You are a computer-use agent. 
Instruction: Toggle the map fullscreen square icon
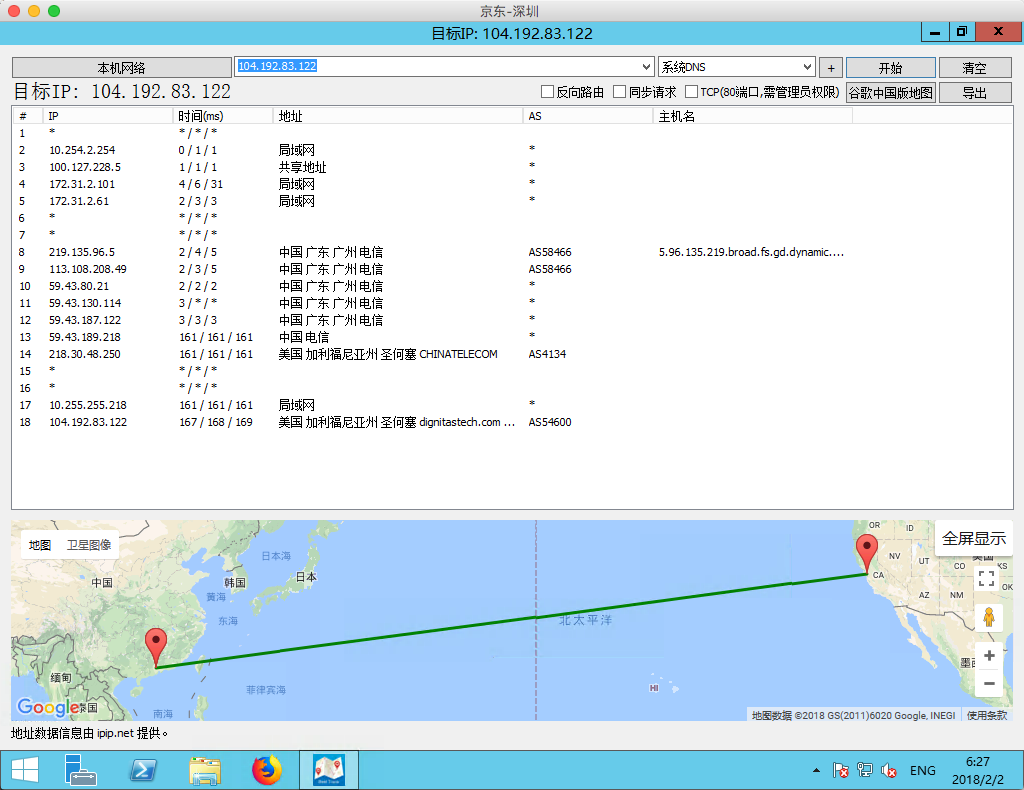(986, 578)
